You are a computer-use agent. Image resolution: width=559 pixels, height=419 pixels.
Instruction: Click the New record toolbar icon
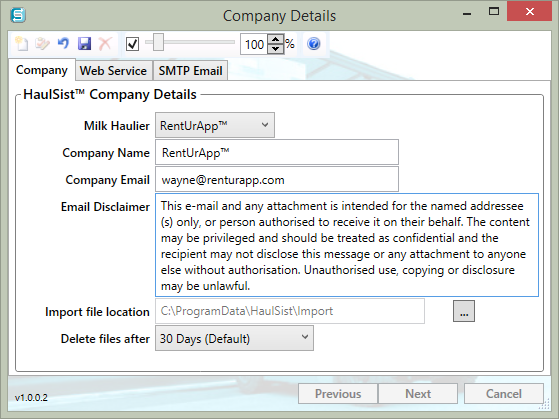point(21,44)
